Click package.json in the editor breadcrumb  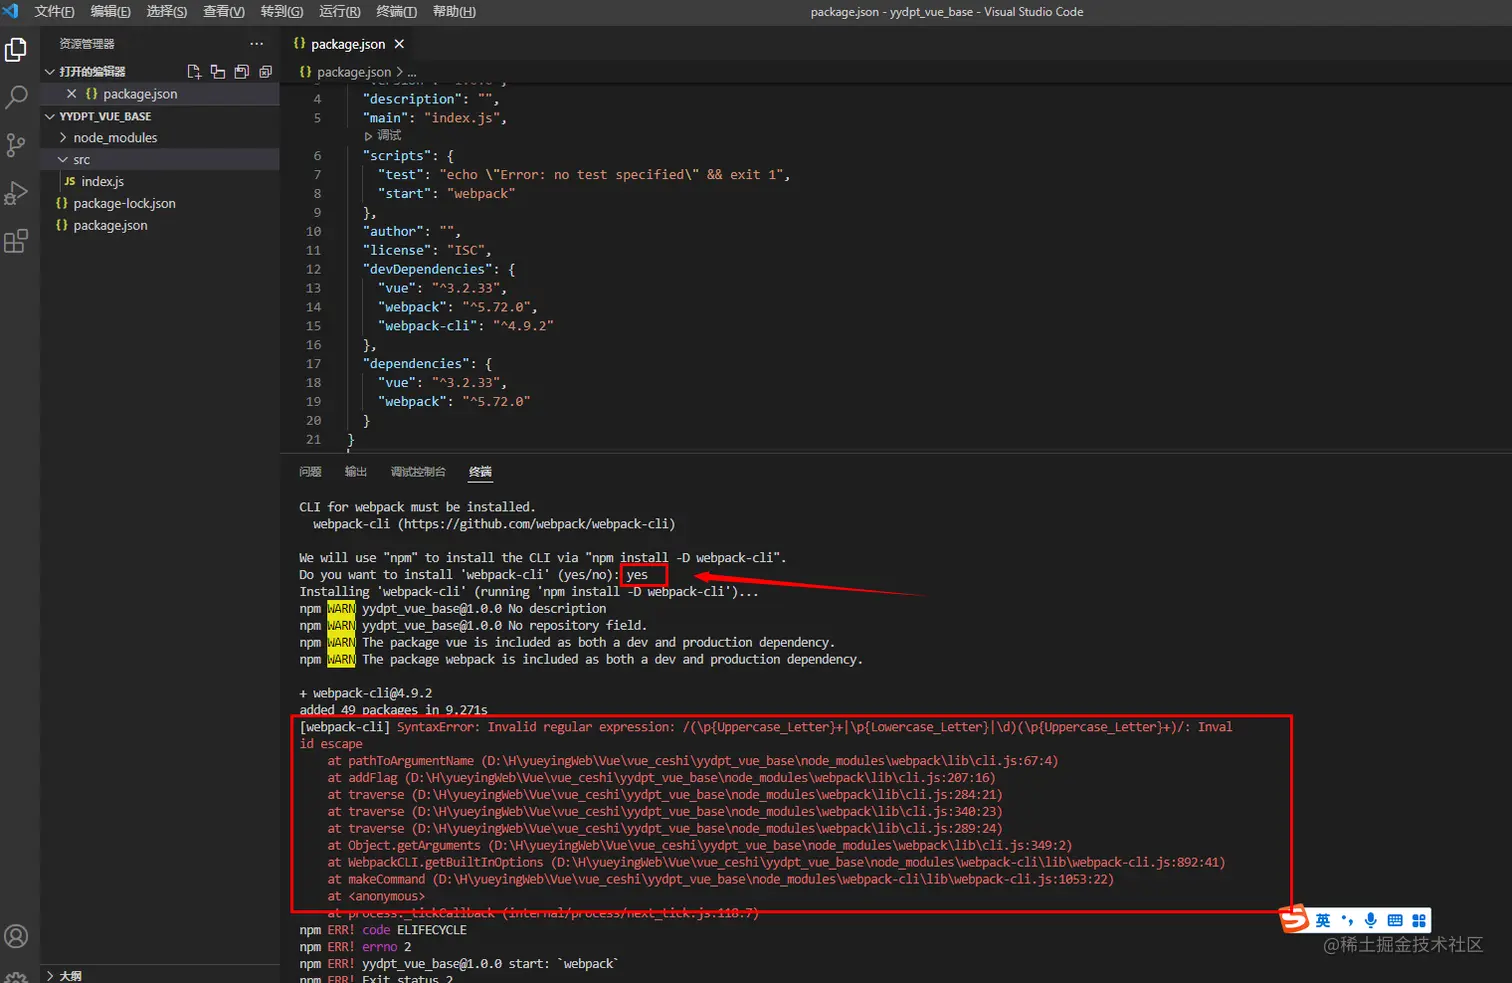(354, 72)
